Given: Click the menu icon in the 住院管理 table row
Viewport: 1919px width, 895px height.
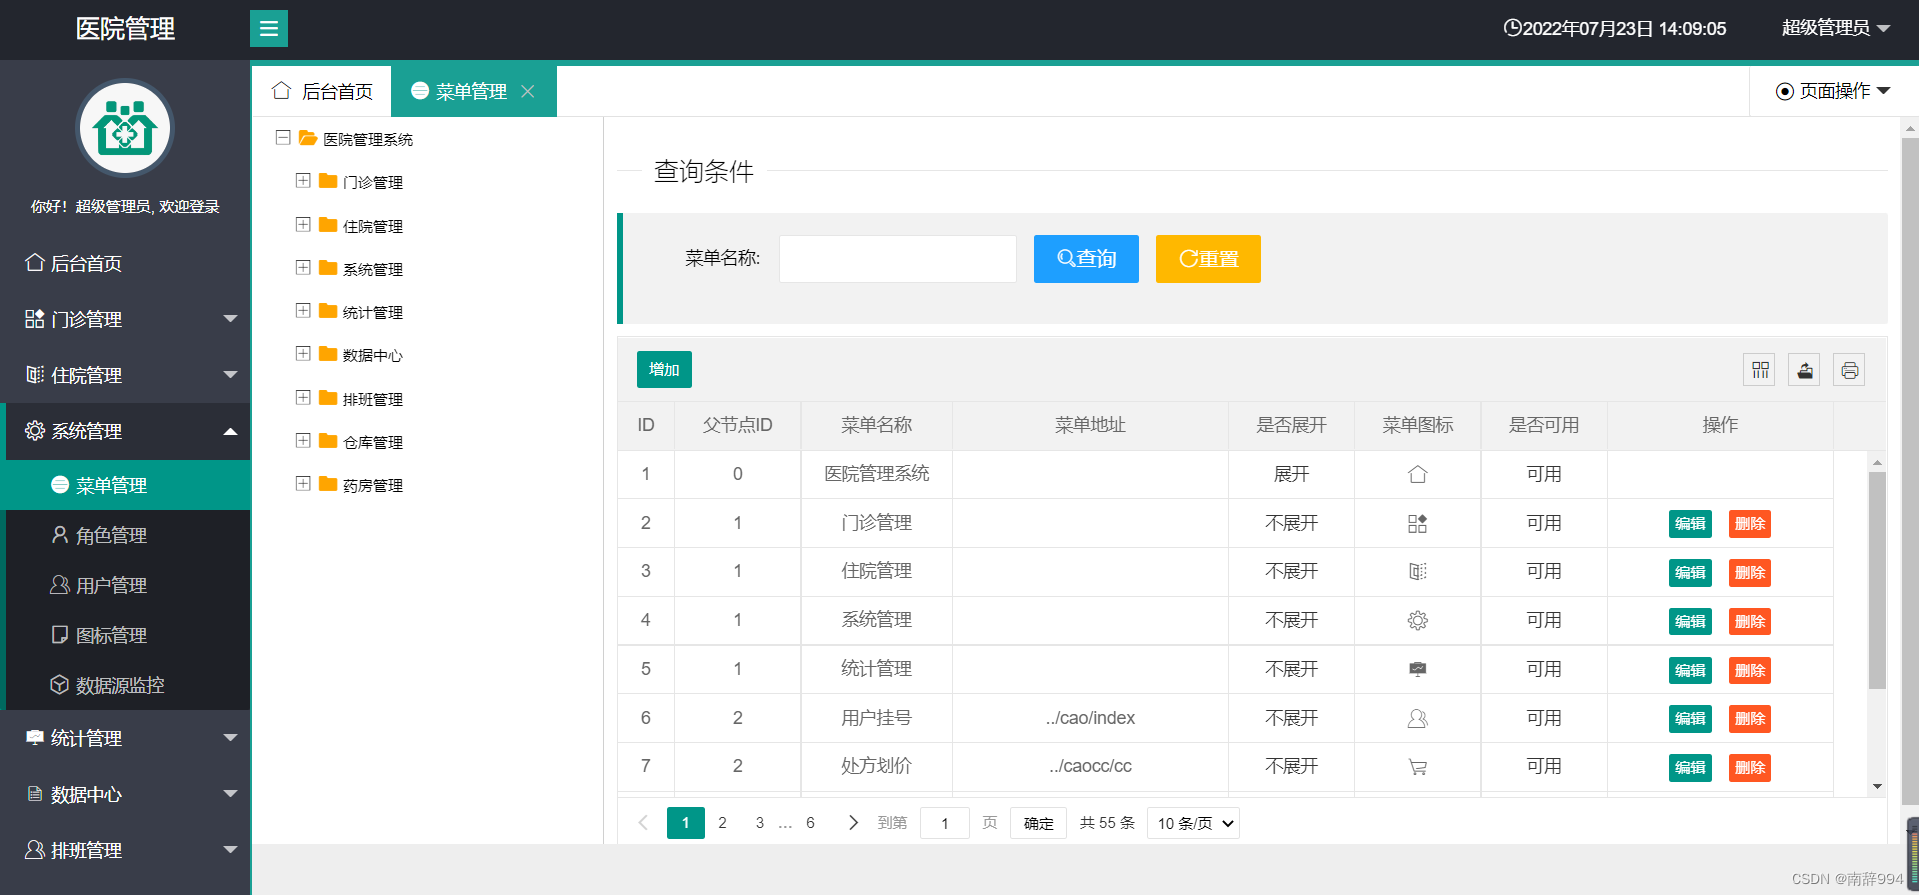Looking at the screenshot, I should click(x=1417, y=571).
